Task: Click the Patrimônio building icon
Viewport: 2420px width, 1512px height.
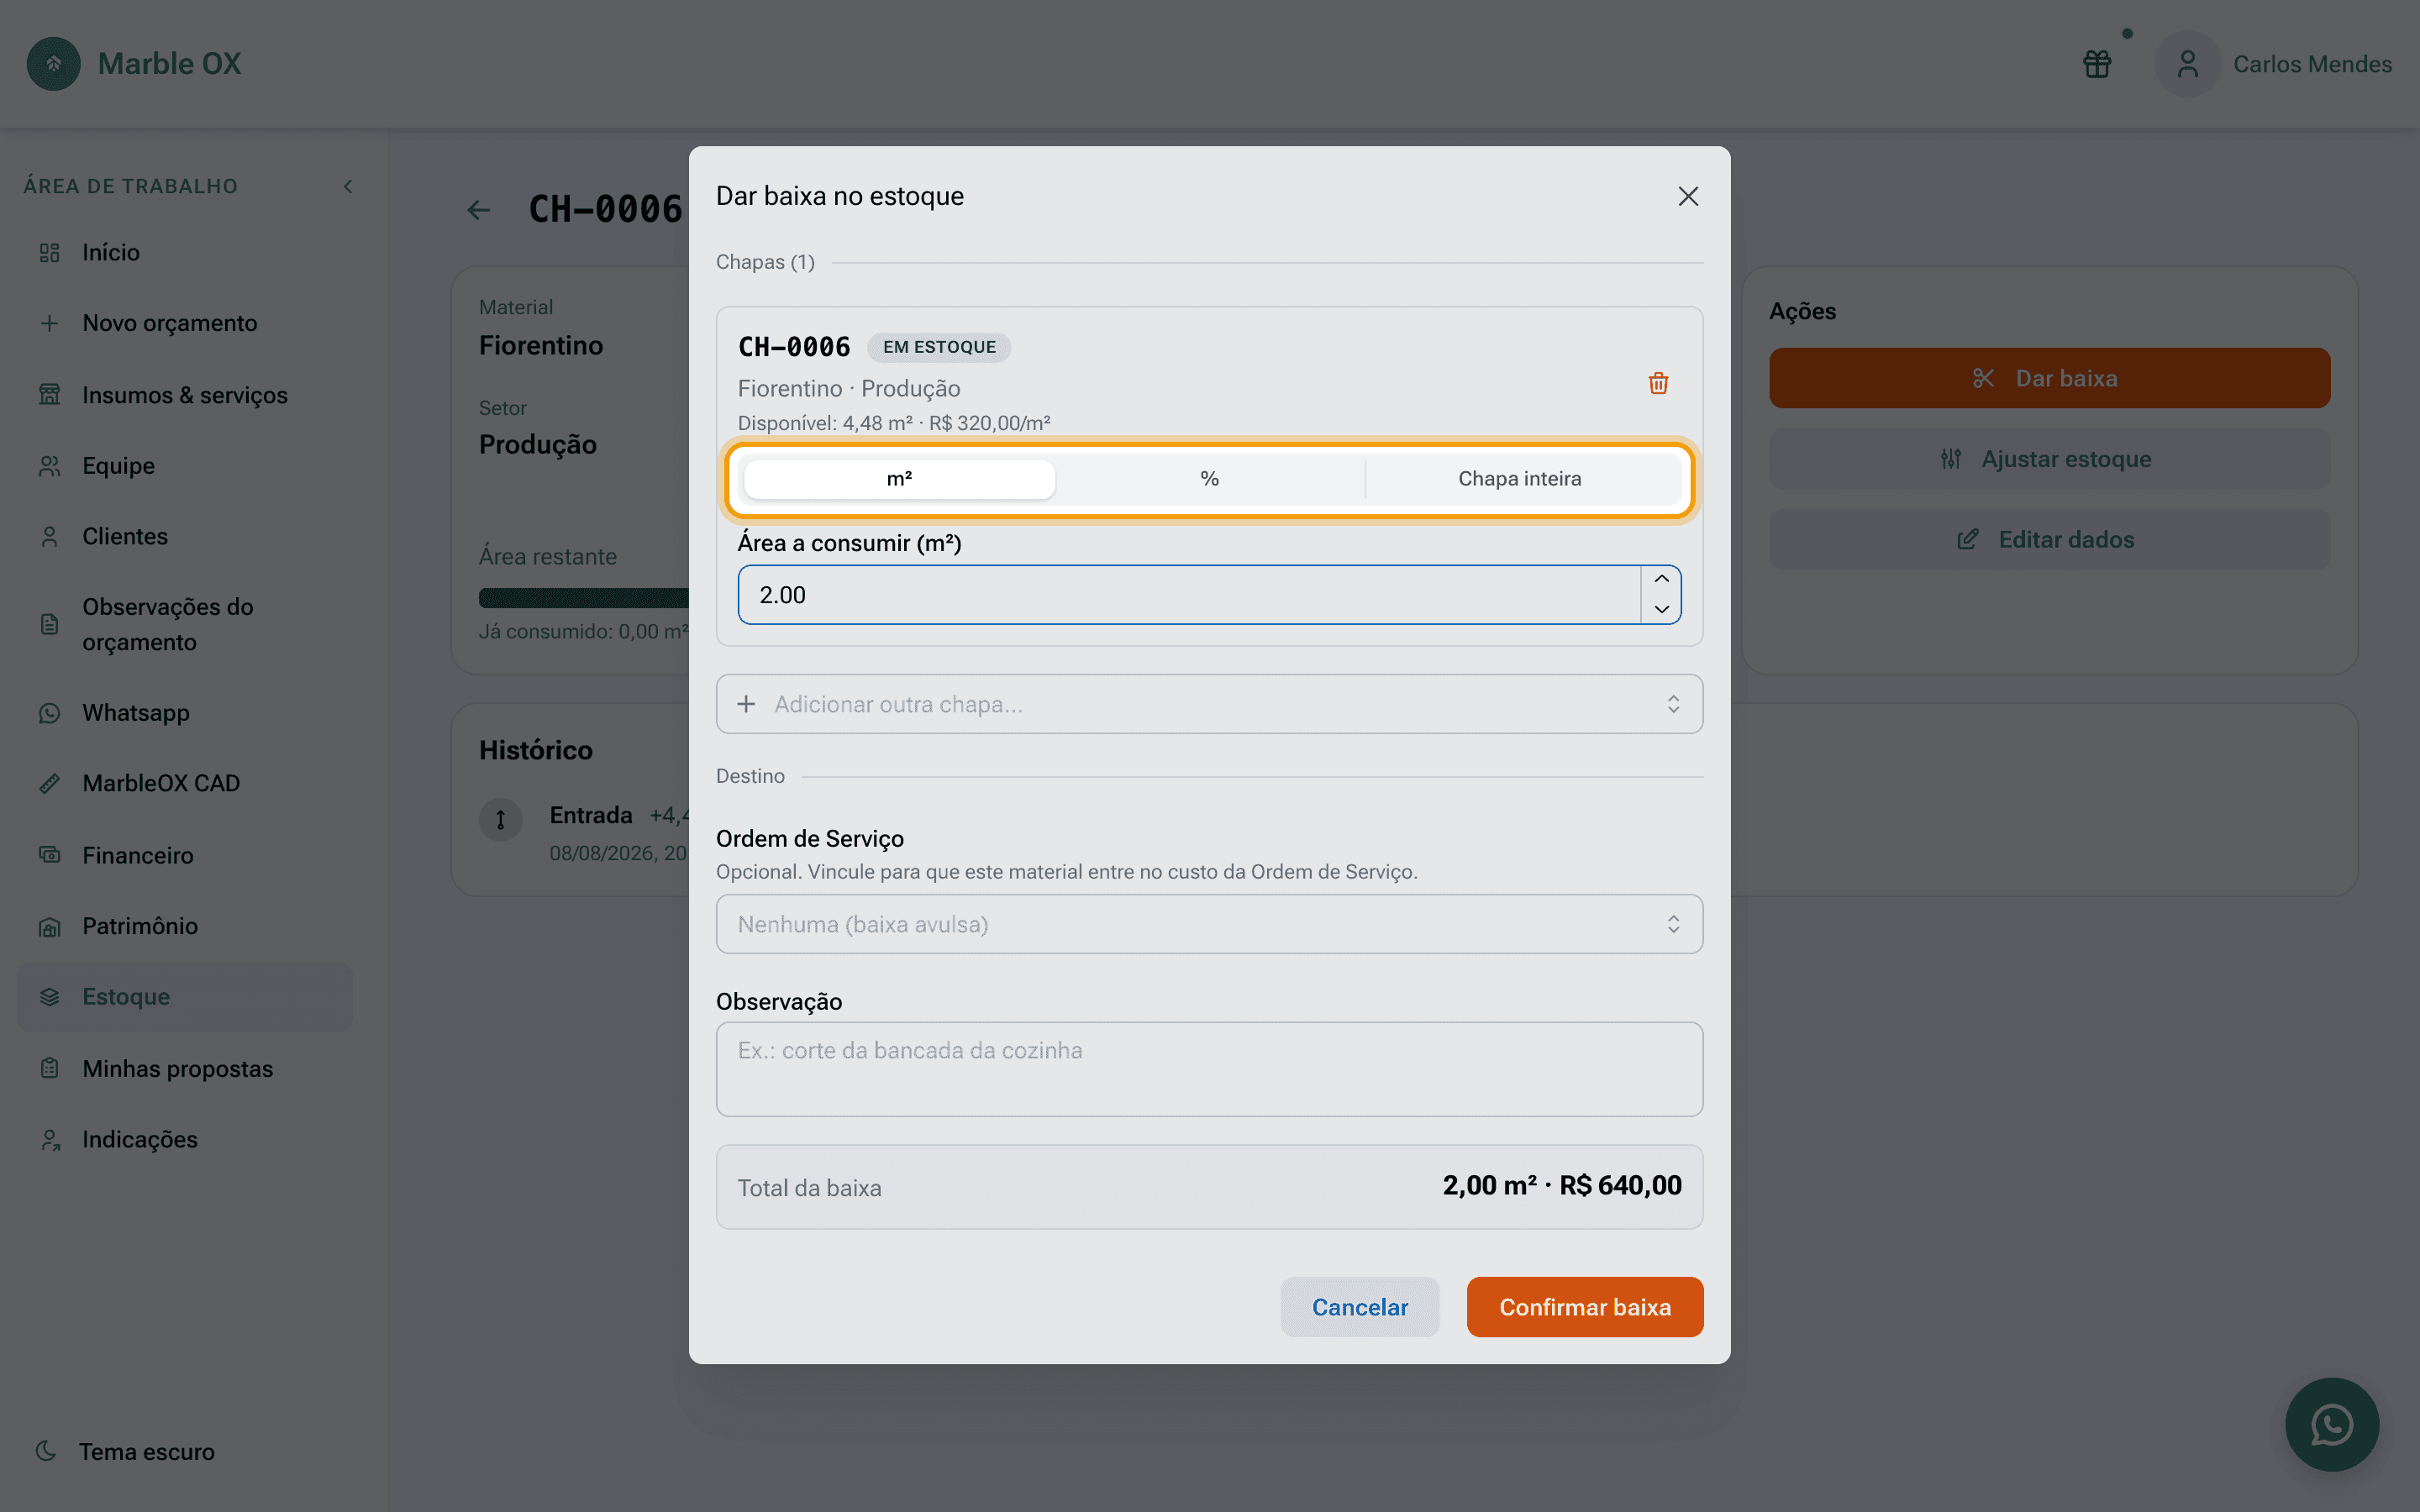Action: pos(49,926)
